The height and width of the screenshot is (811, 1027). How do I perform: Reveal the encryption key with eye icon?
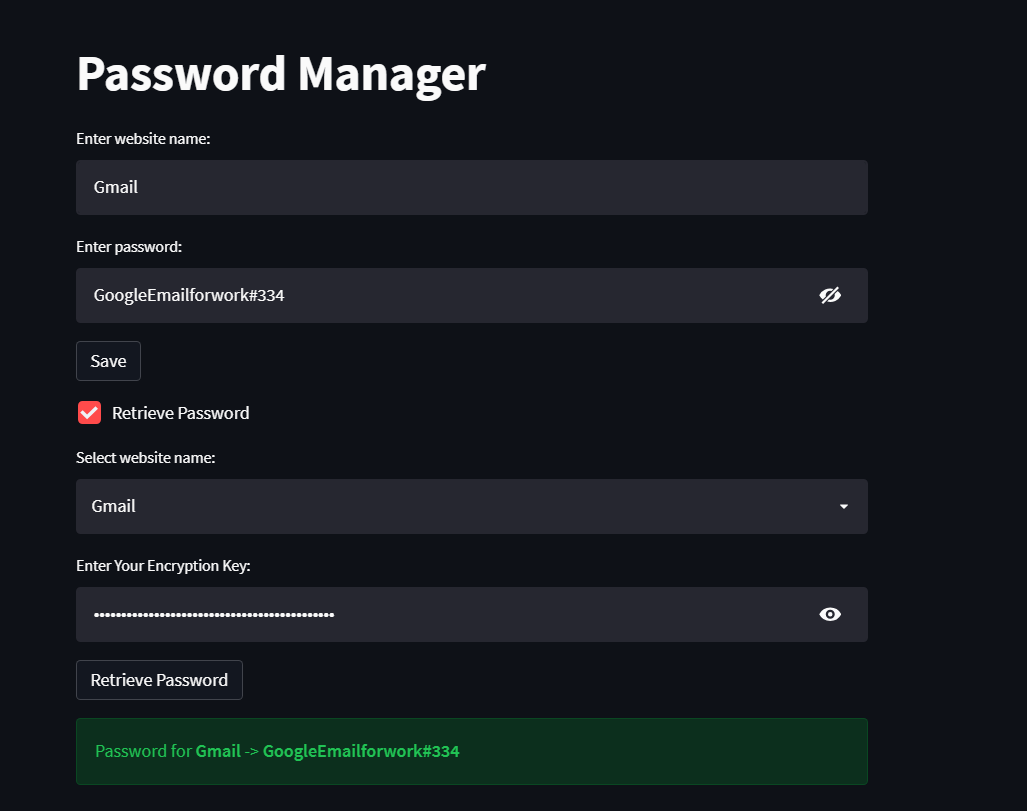(830, 614)
